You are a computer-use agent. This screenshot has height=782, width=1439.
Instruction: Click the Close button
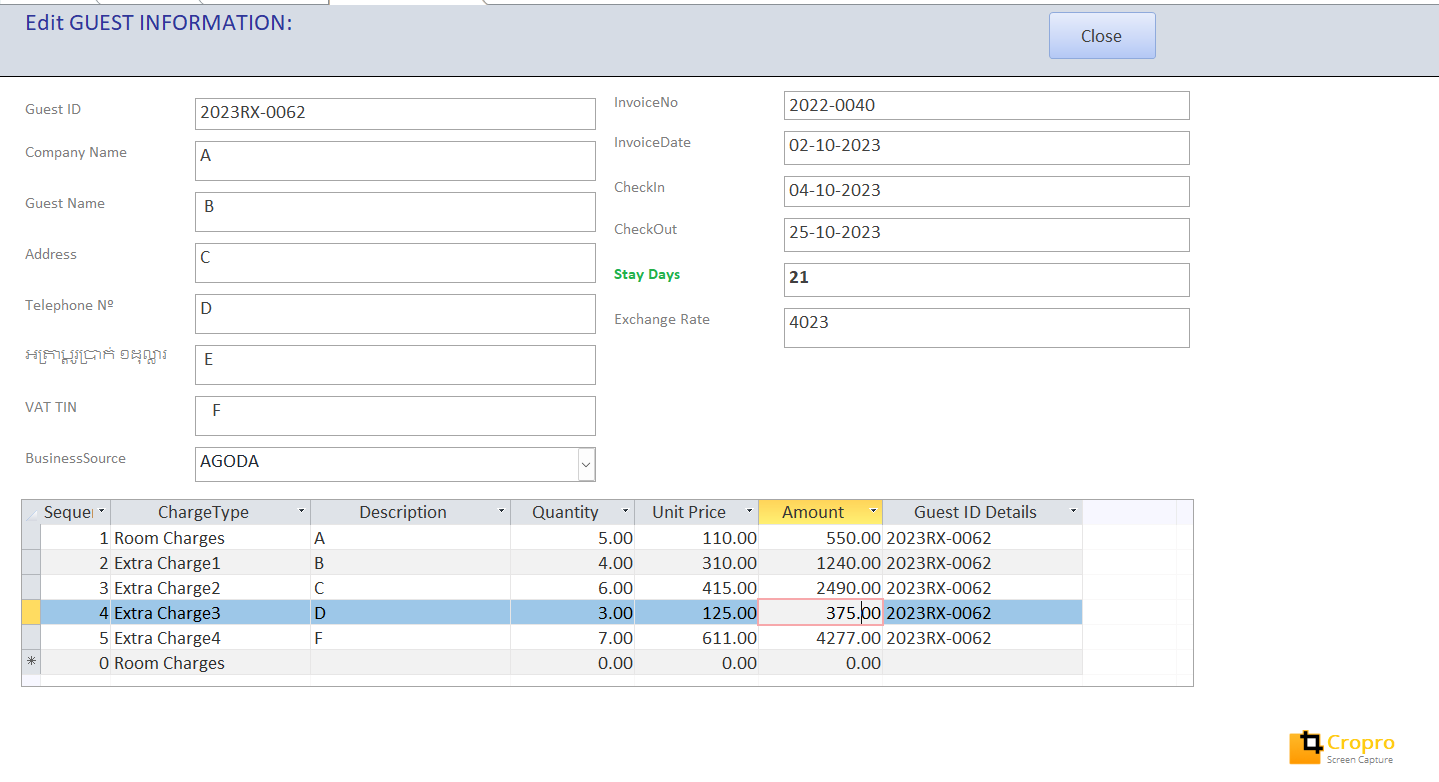(1101, 36)
